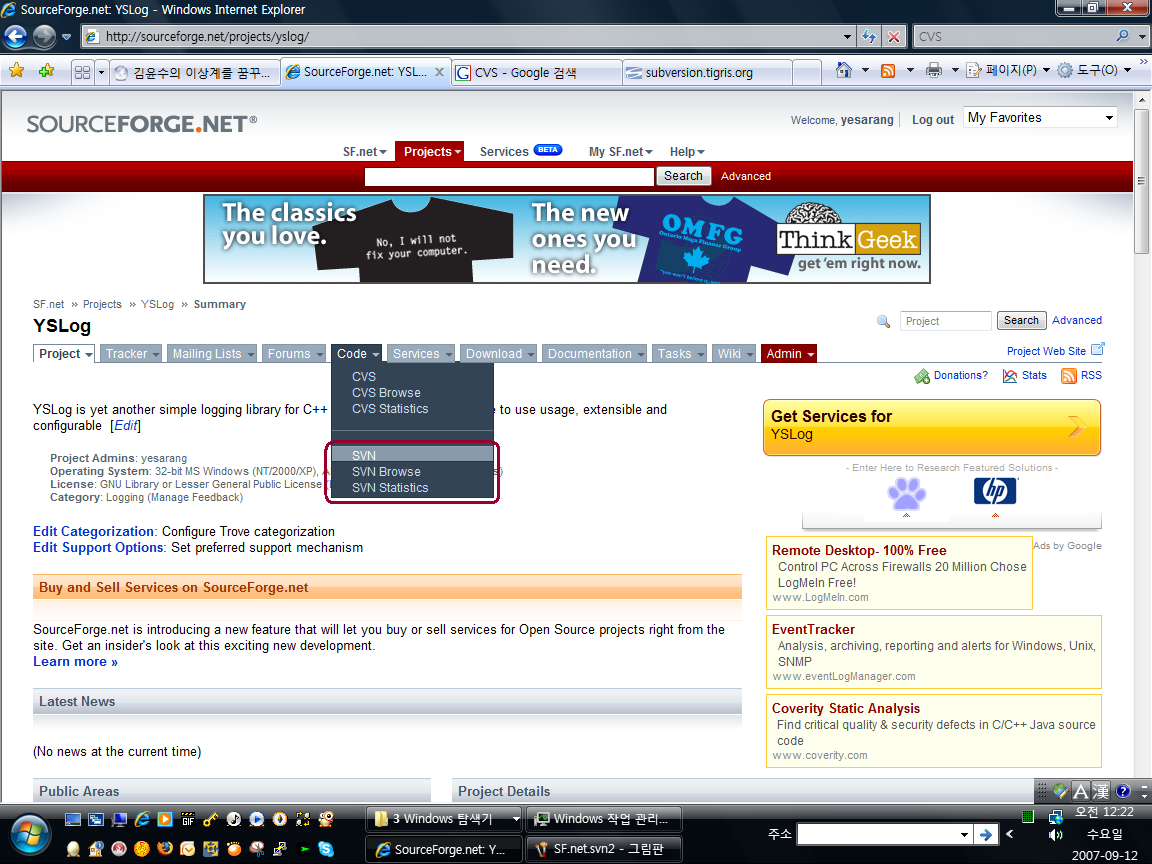Click the orange Feeds icon in the command bar
Screen dimensions: 1152x864
tap(888, 71)
